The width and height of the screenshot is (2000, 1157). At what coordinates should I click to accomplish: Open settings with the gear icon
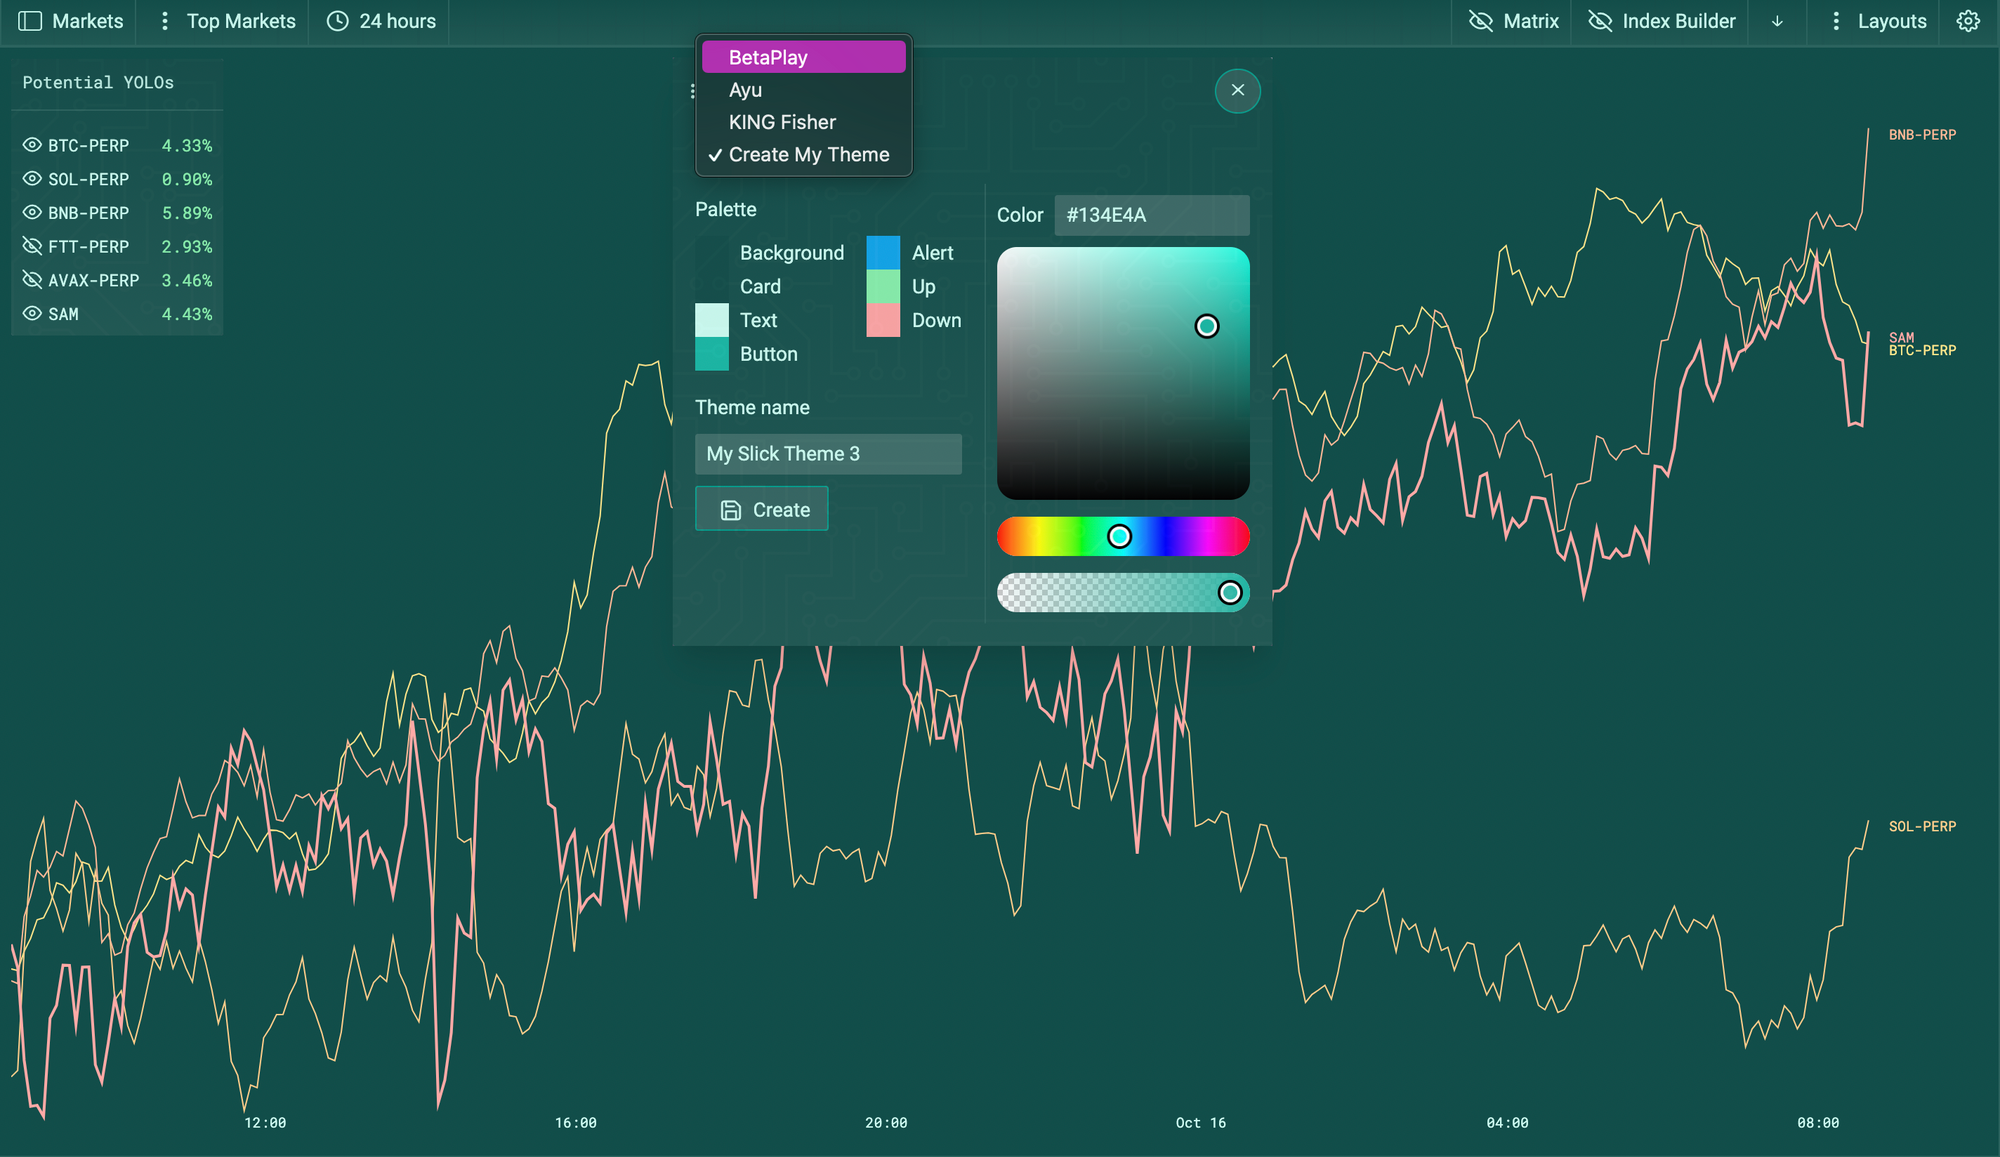[1968, 21]
